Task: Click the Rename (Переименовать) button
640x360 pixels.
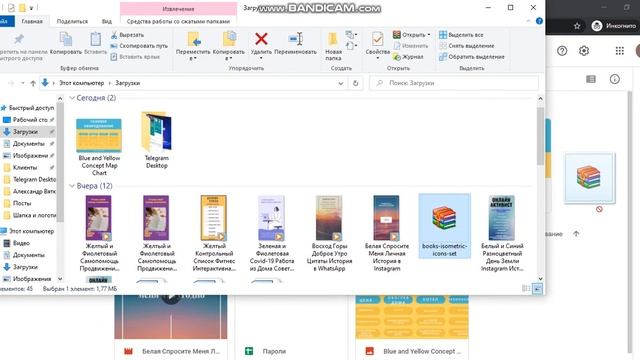Action: pos(295,43)
